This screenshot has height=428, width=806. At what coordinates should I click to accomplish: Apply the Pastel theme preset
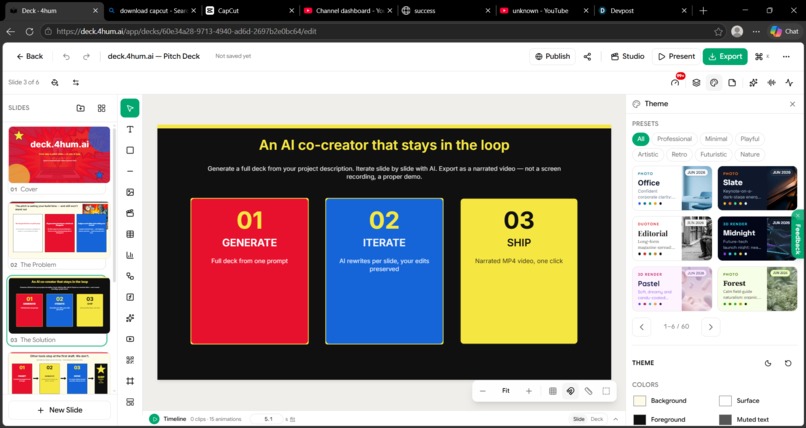pos(672,289)
